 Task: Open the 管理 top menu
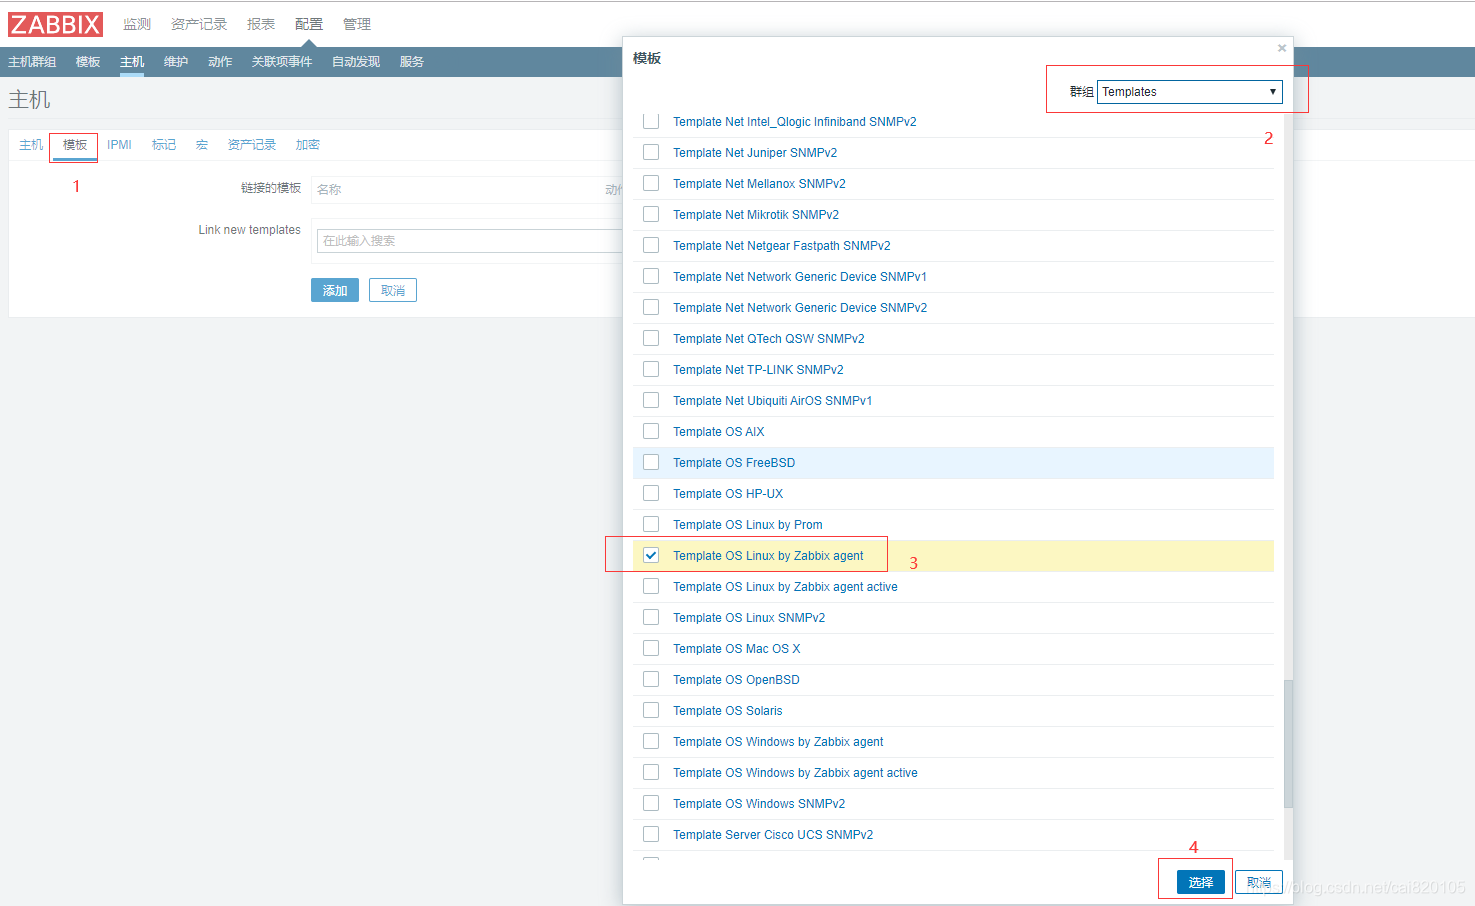point(357,24)
